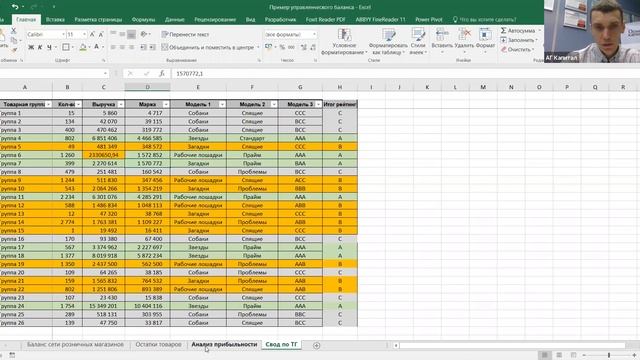Add a new sheet with plus

pos(316,345)
